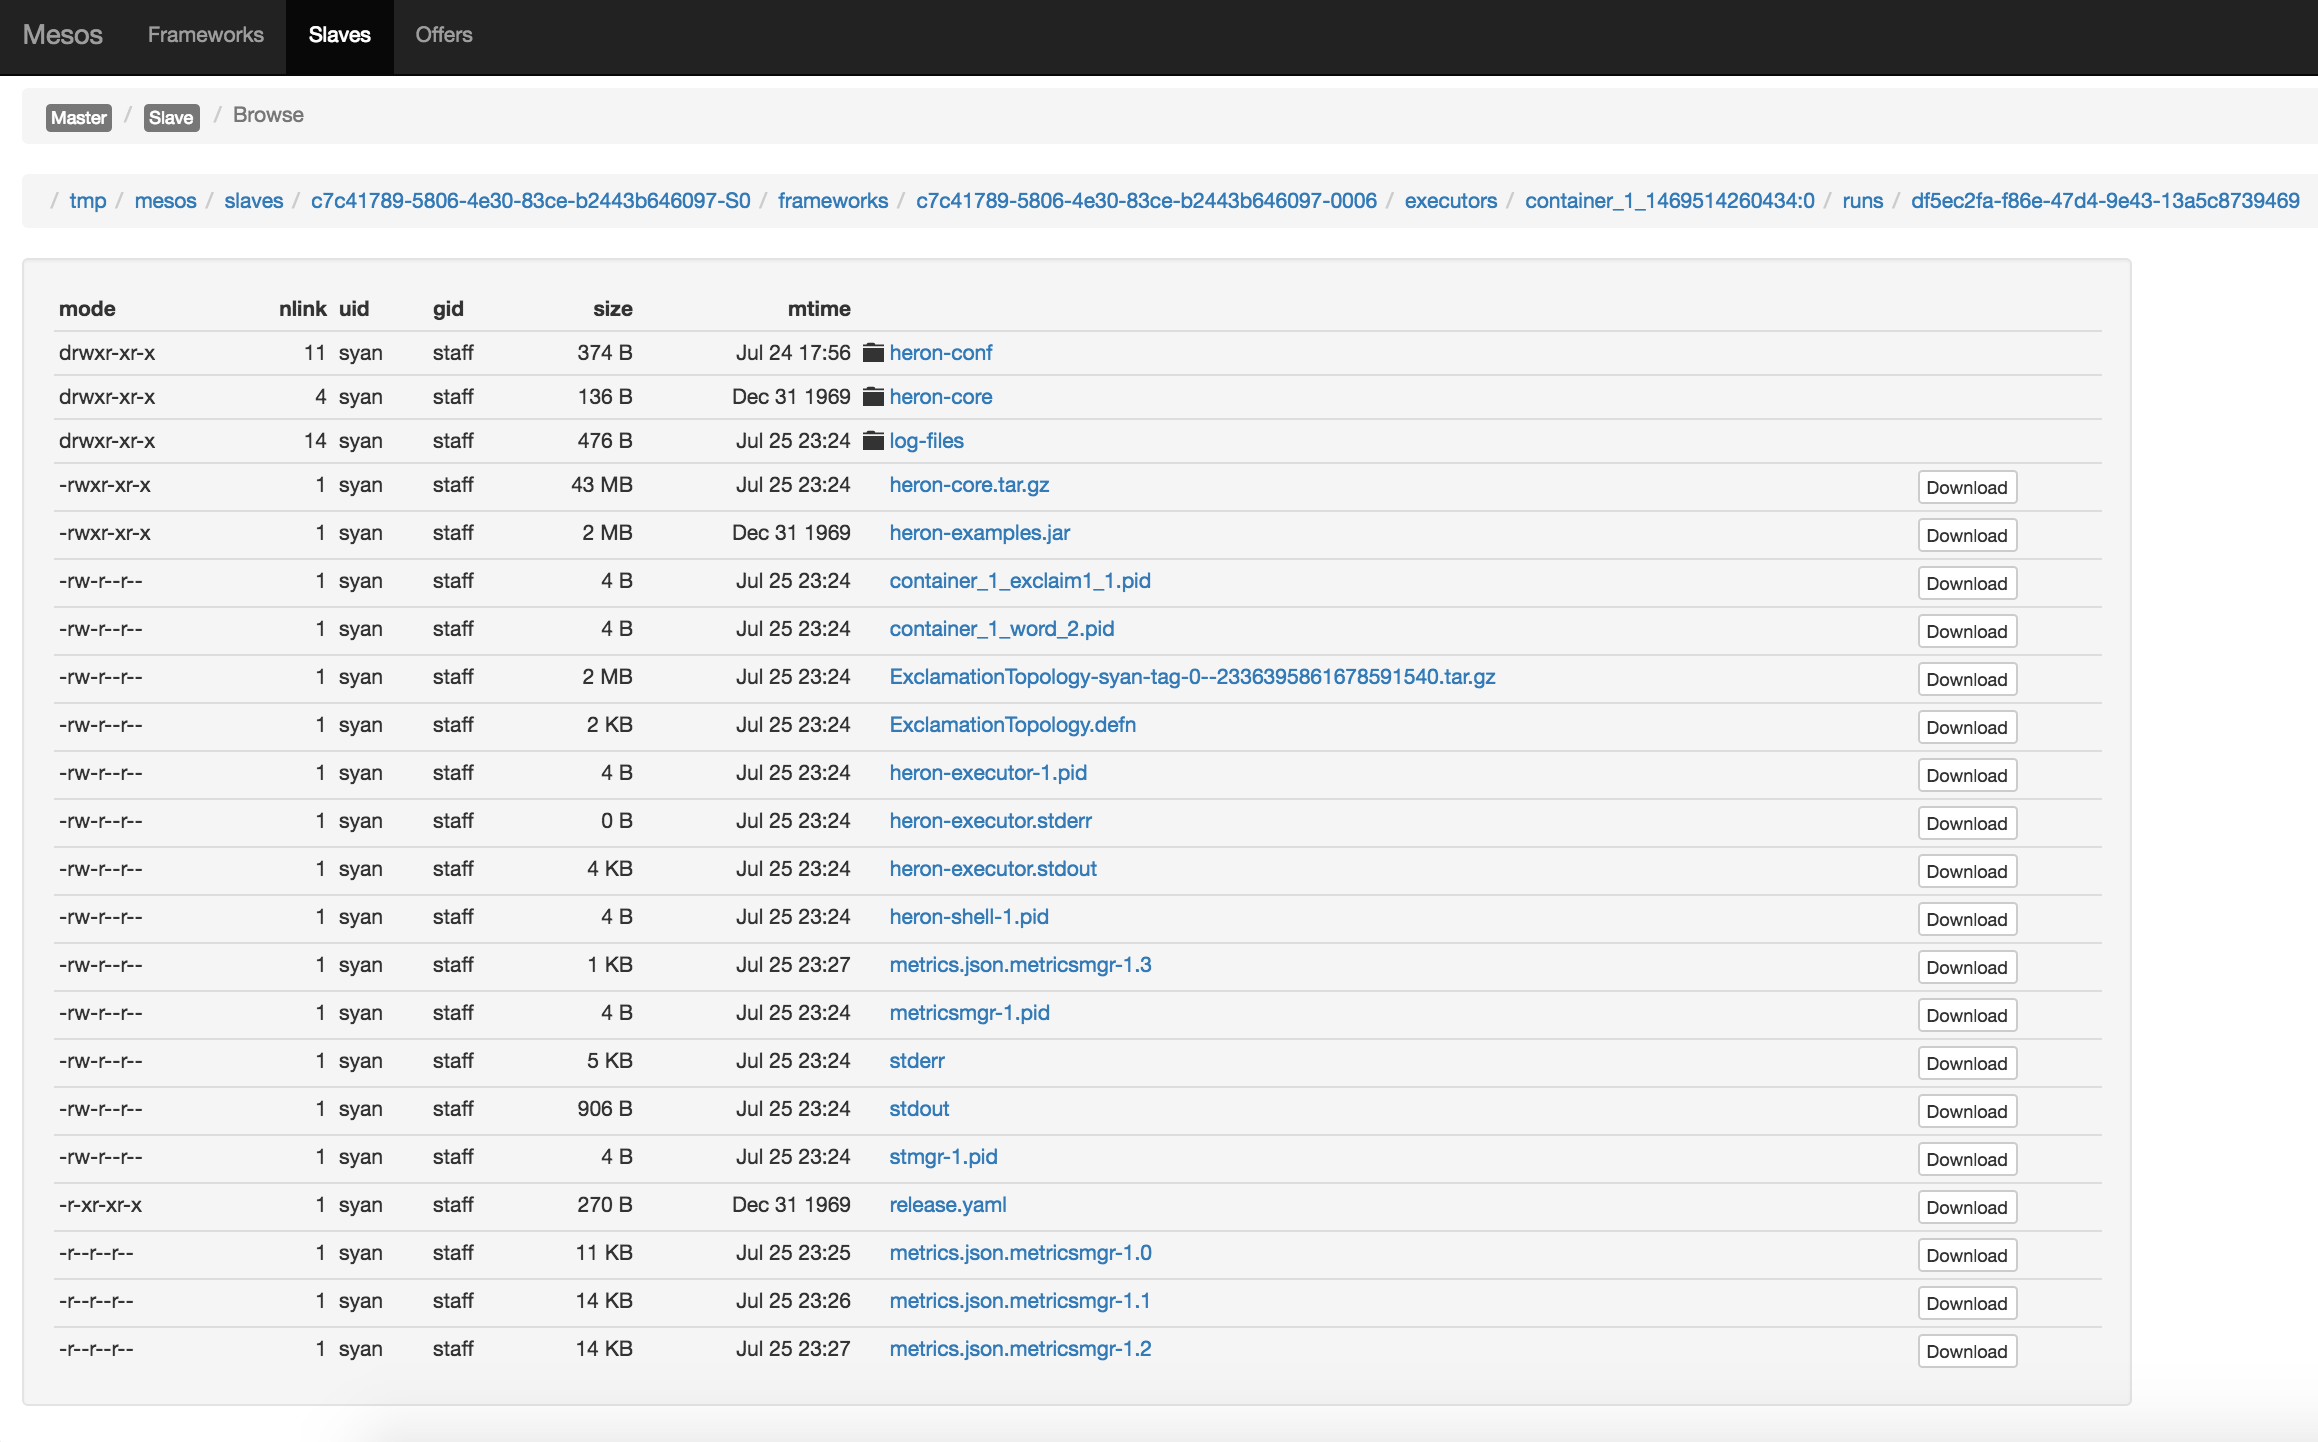
Task: Click the heron-conf folder icon
Action: [x=872, y=351]
